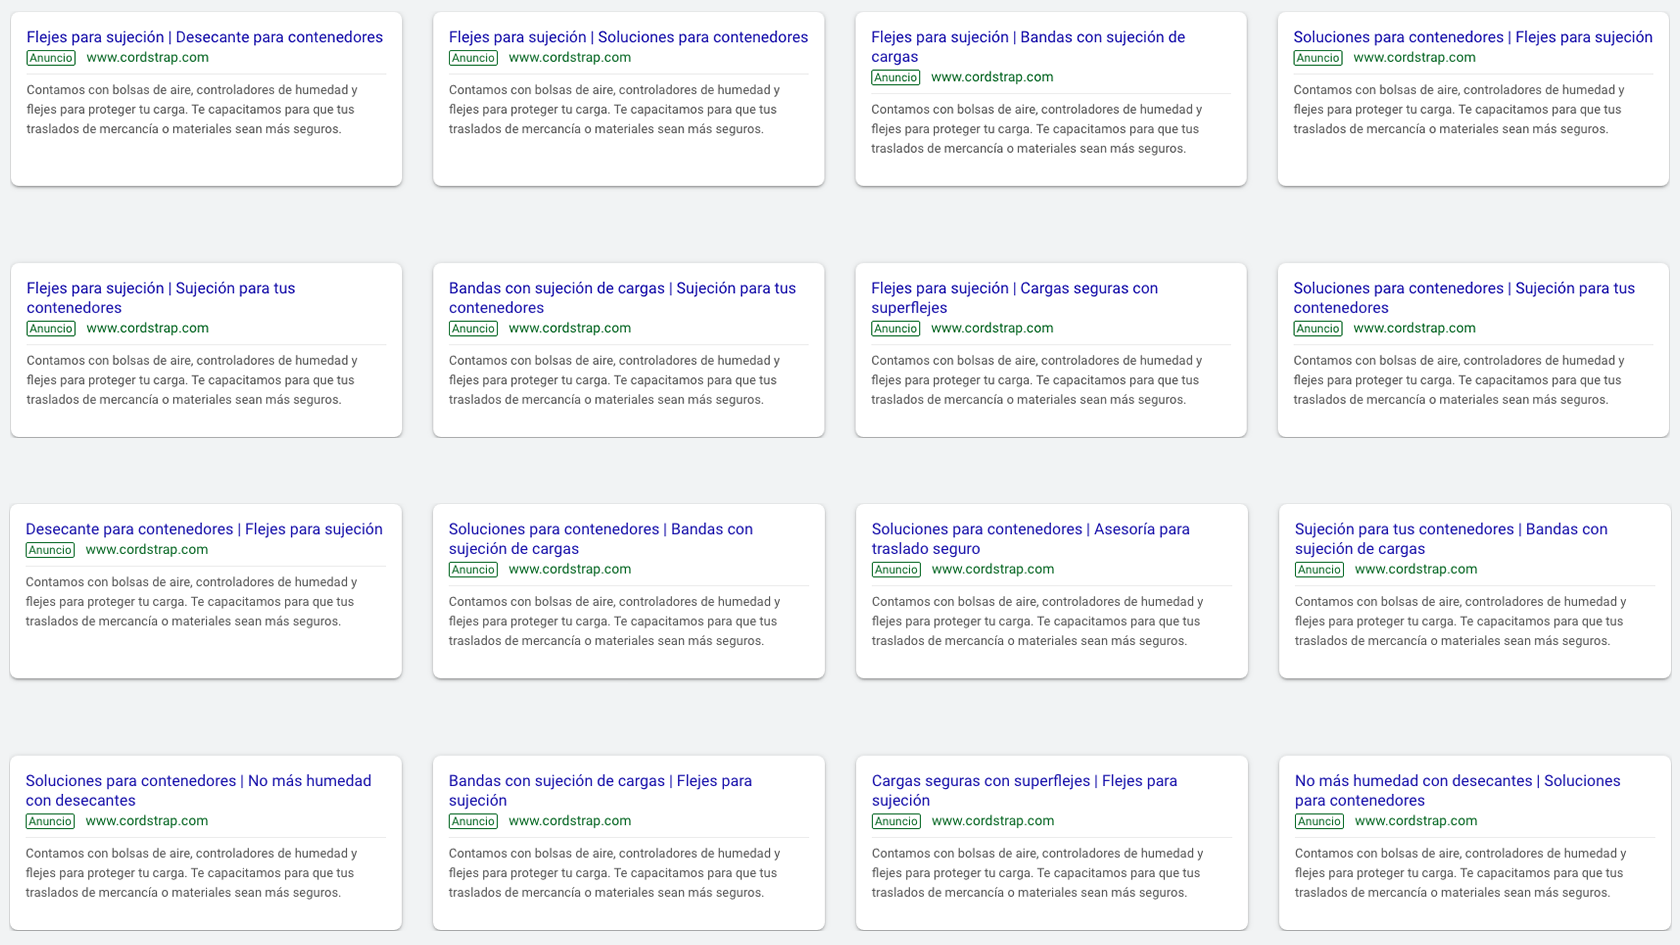
Task: Open cordstrap.com URL in 'Asesoría para traslado seguro' ad
Action: [993, 569]
